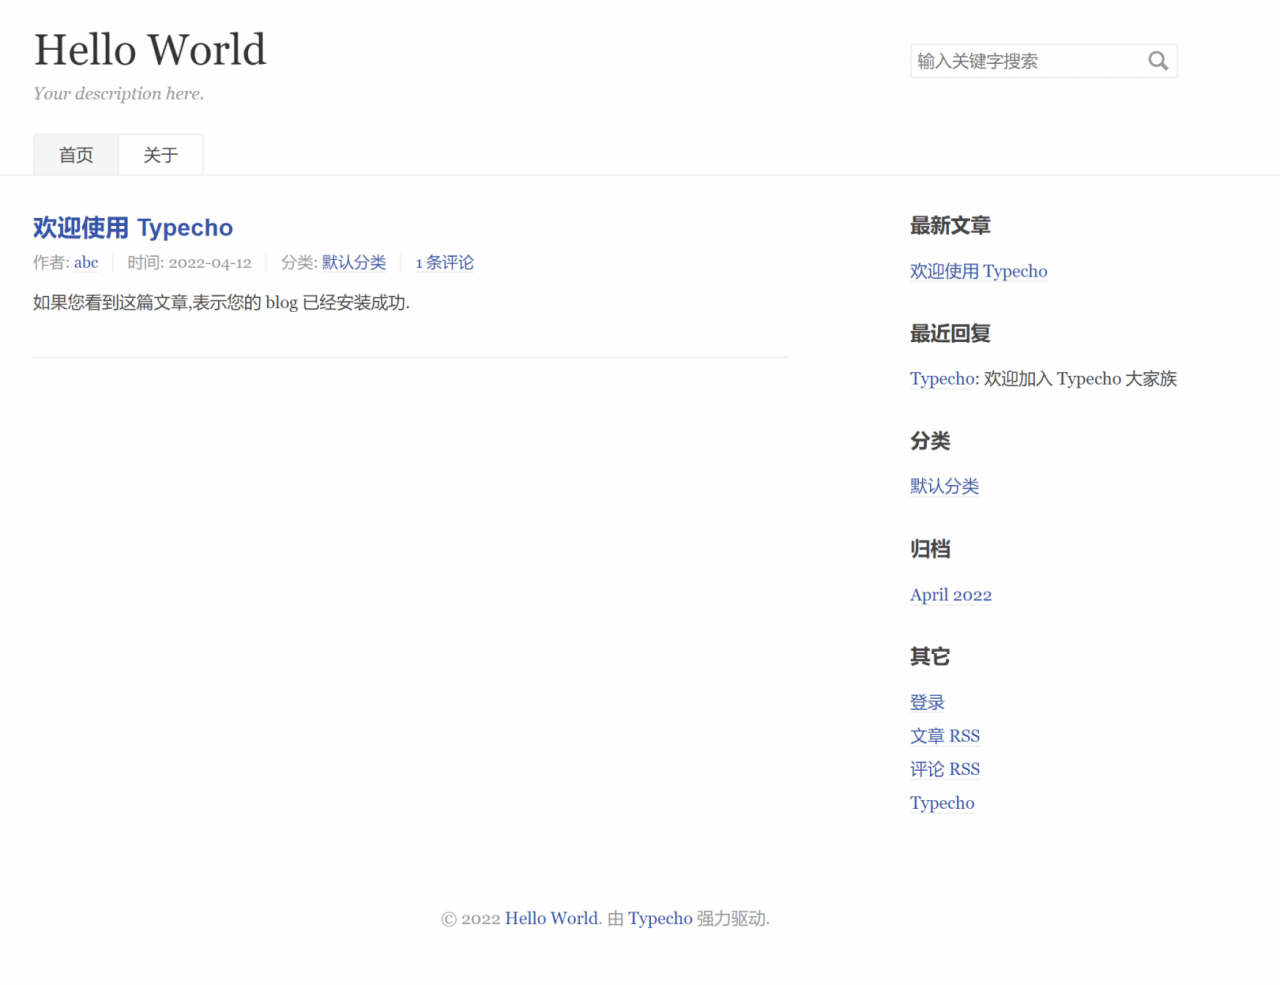Open the 文章 RSS feed
This screenshot has height=985, width=1280.
(x=944, y=736)
